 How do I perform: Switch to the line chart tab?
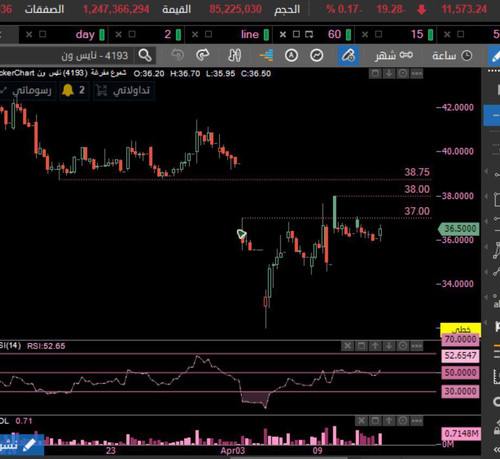[x=250, y=34]
